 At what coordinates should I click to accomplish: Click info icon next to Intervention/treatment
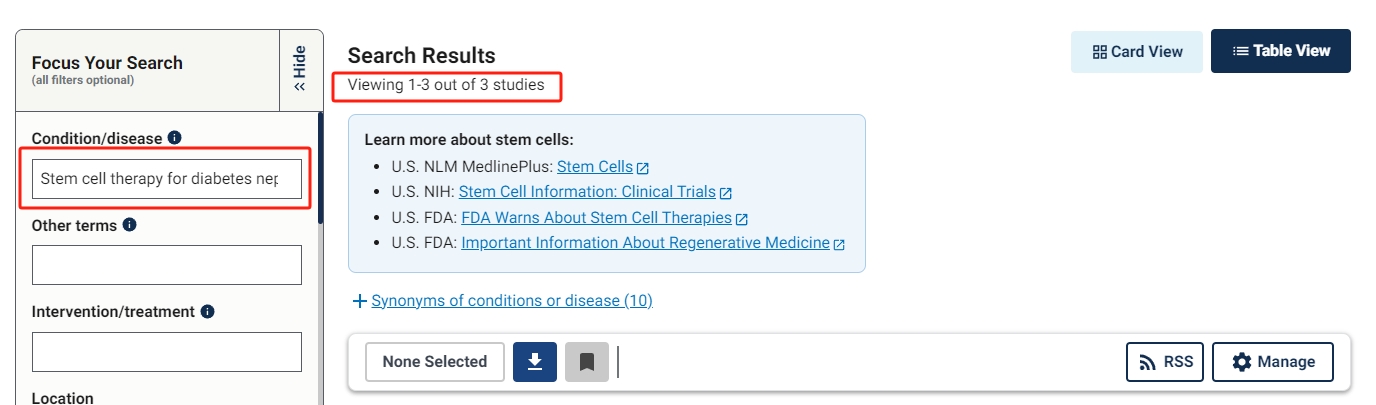(x=207, y=311)
